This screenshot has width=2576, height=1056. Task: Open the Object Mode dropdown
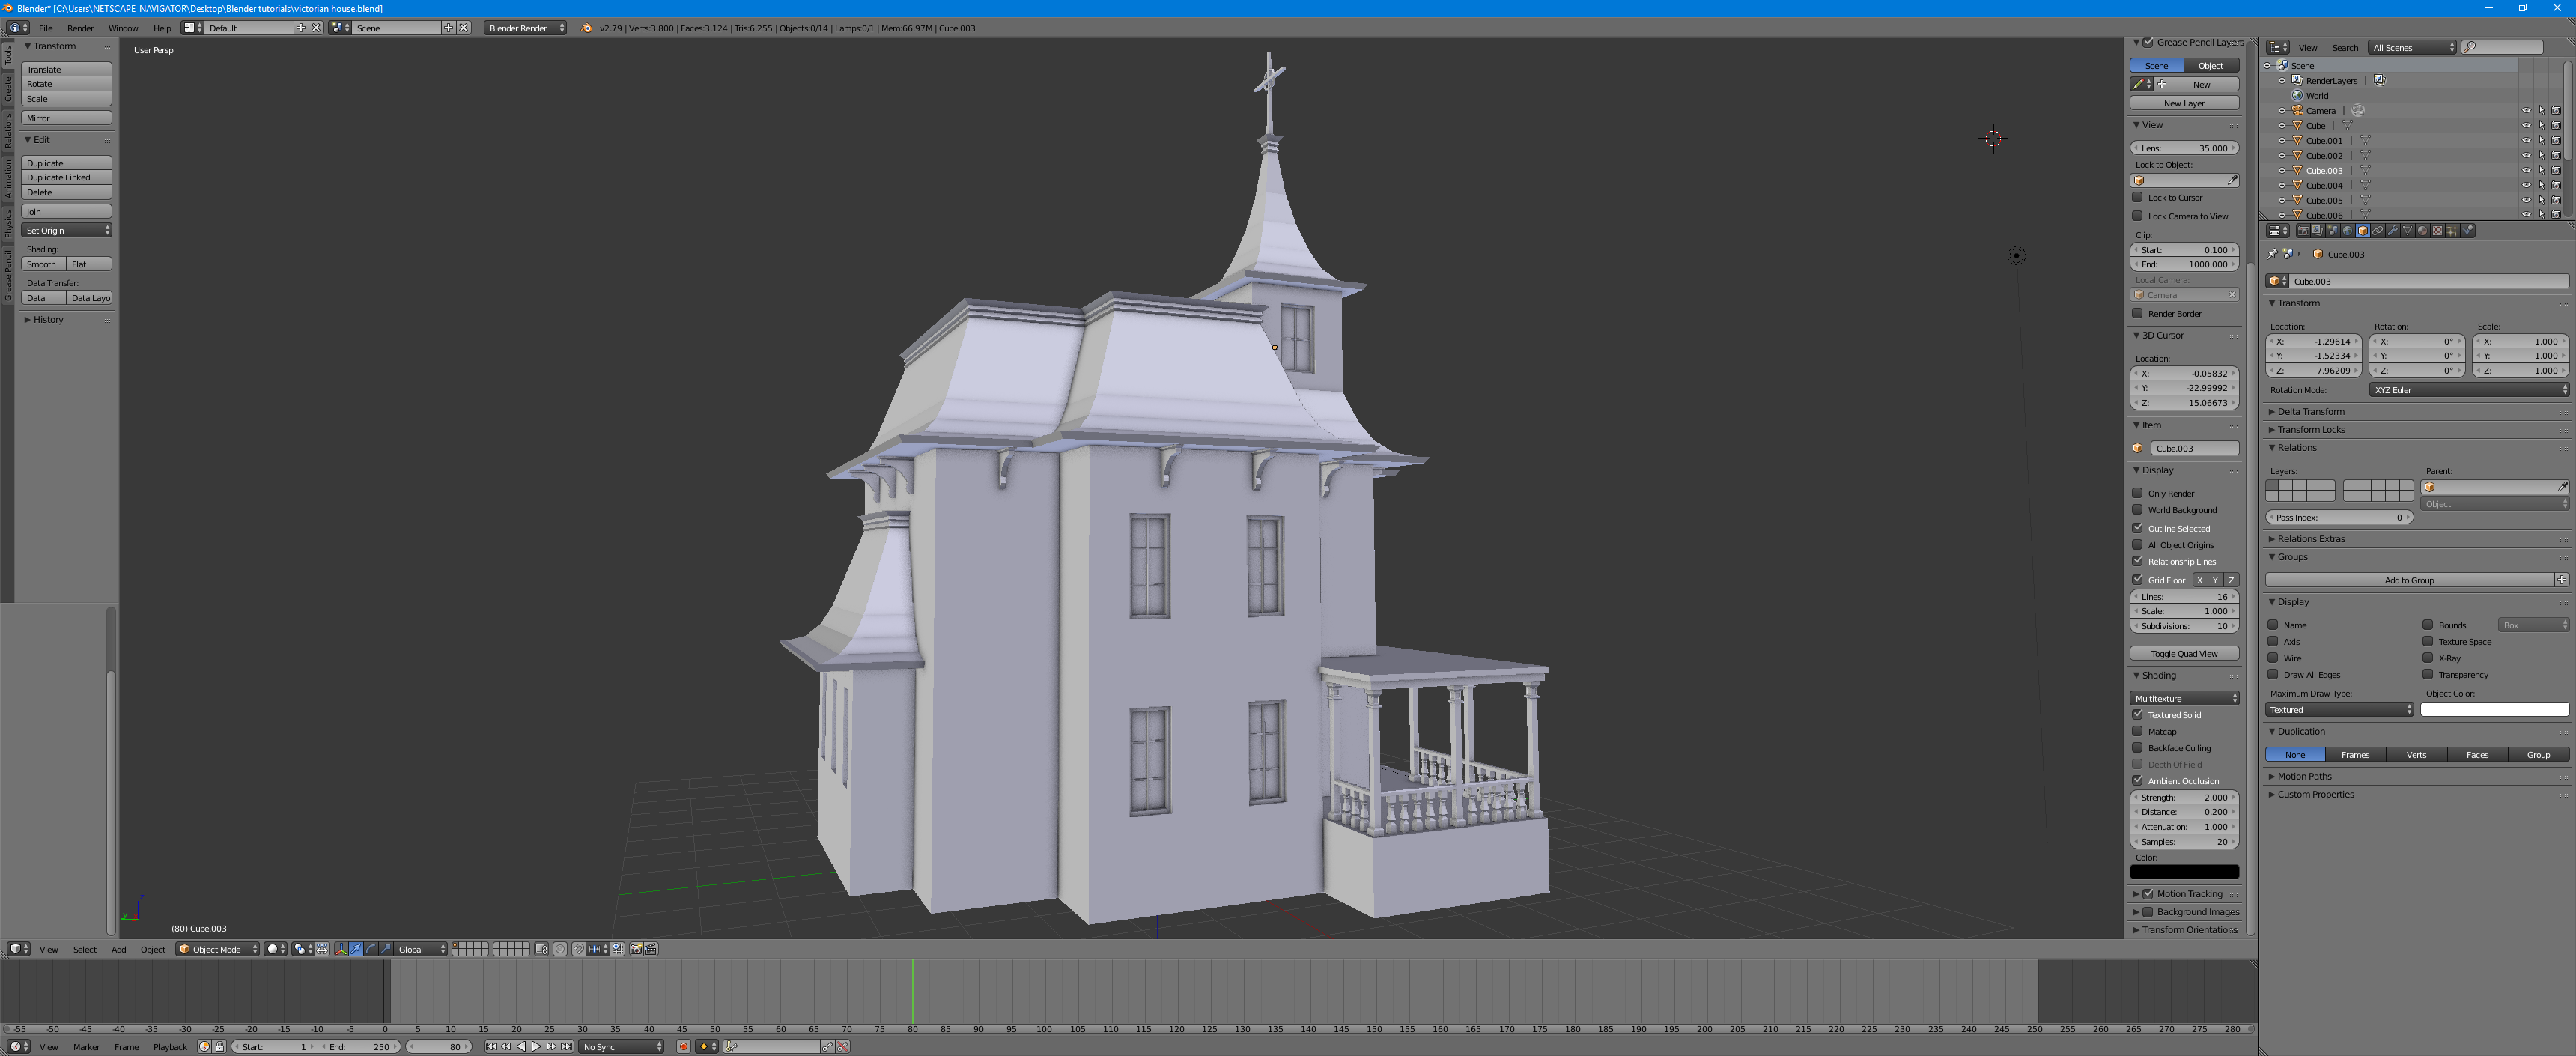pos(218,949)
